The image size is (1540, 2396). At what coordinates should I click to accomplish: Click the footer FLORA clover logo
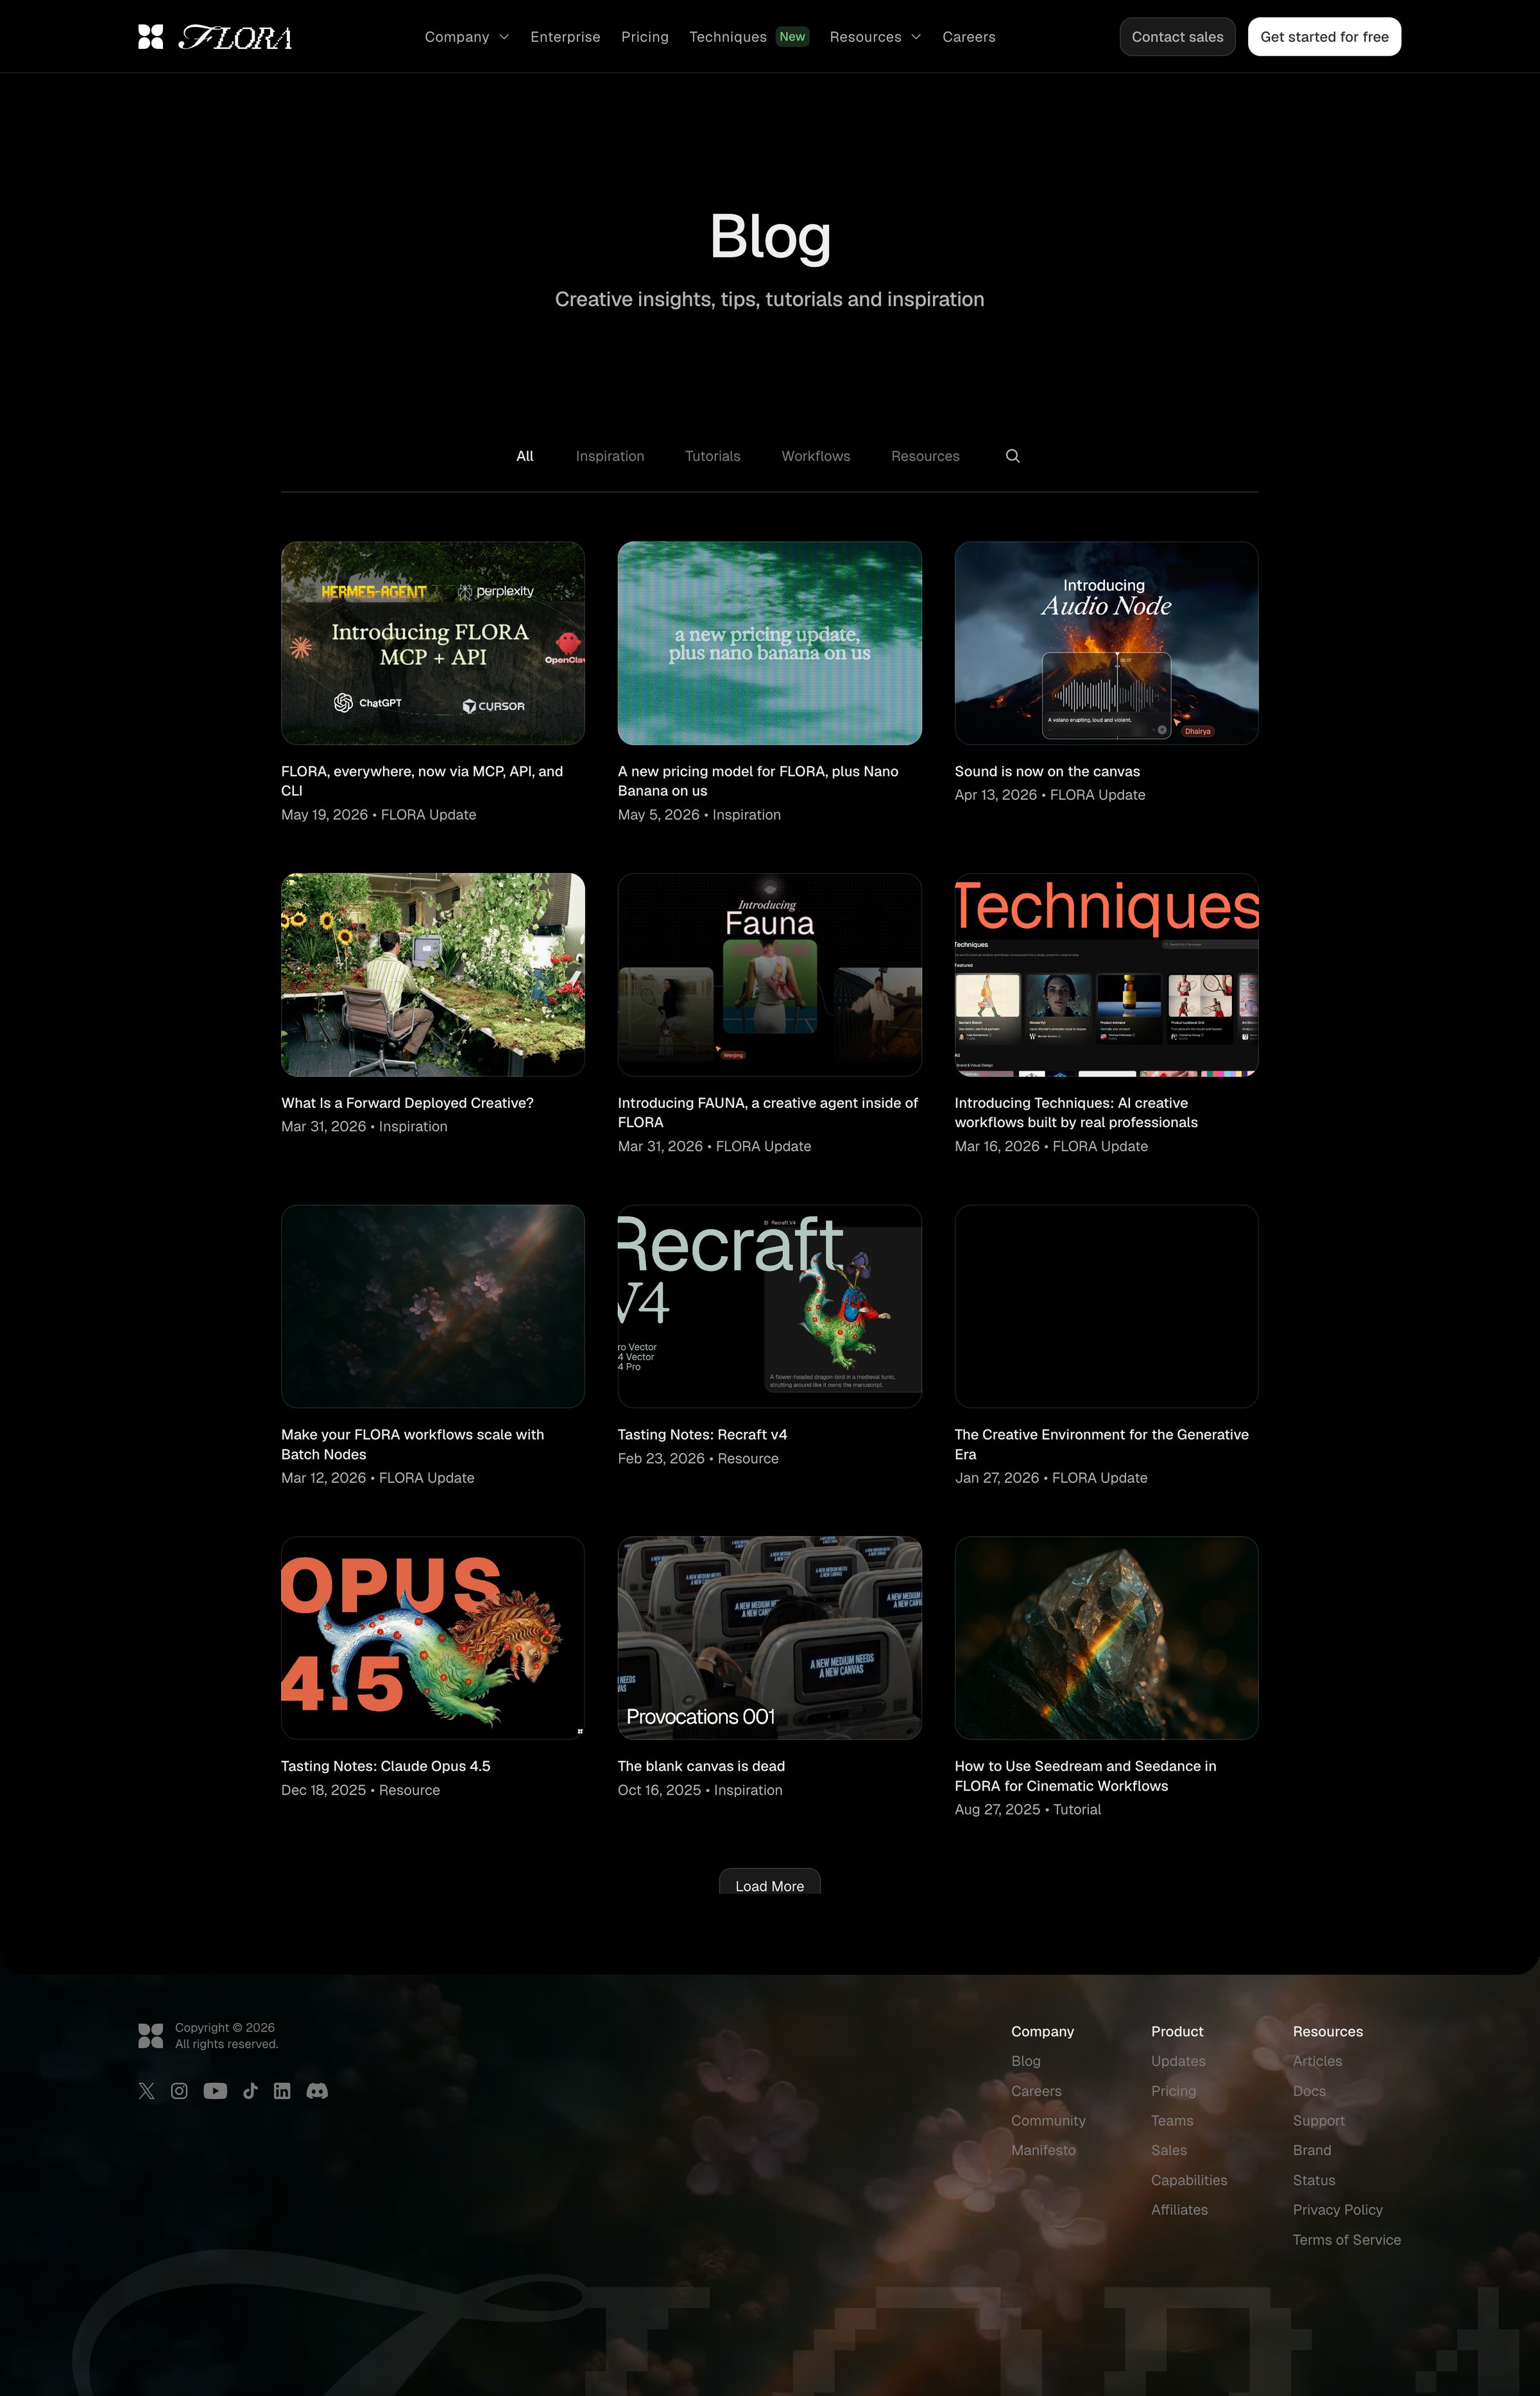[150, 2036]
